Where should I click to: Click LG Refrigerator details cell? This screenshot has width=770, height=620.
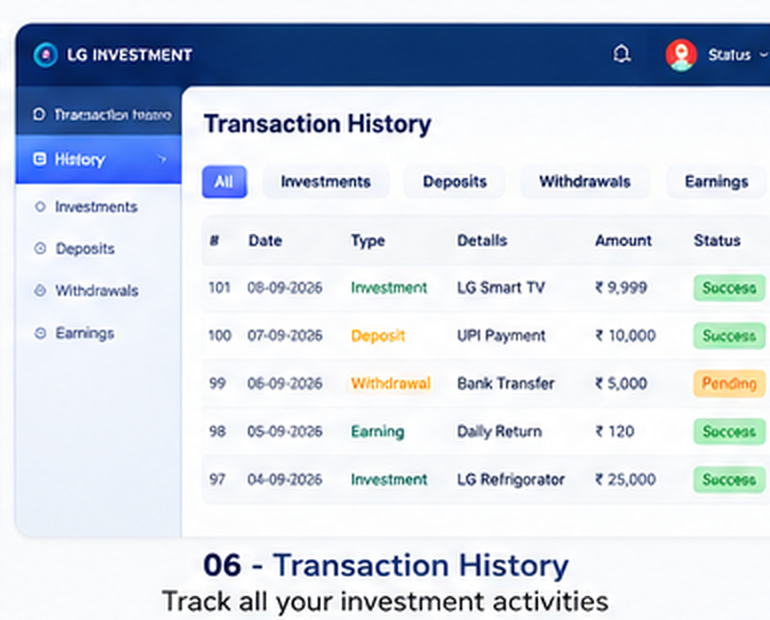coord(511,480)
